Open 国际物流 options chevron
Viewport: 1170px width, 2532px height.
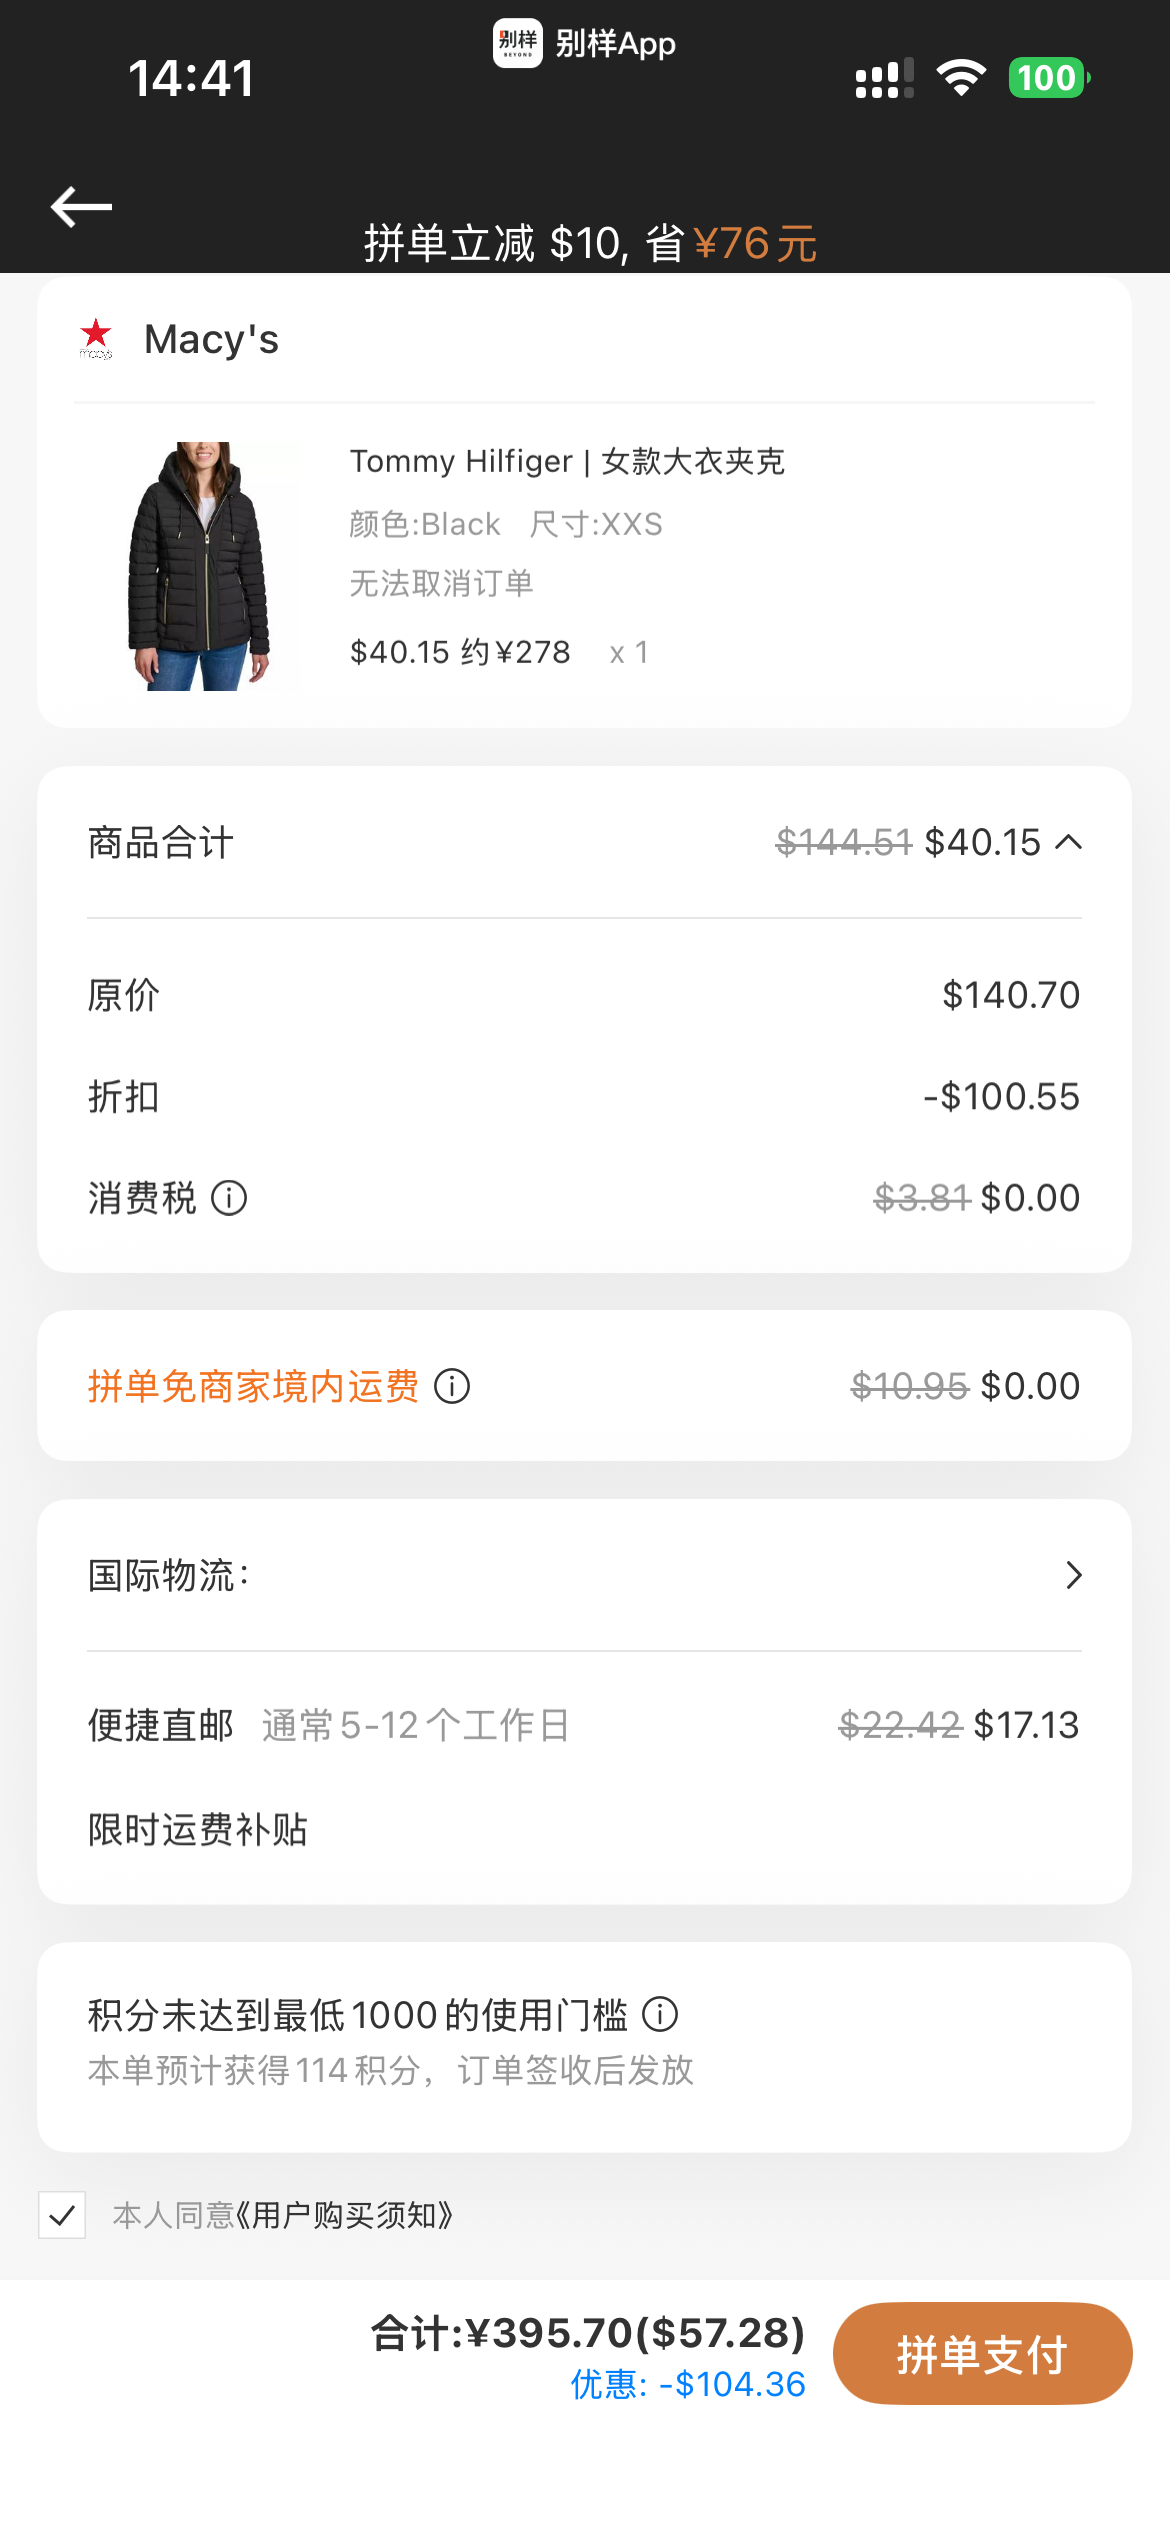pos(1074,1576)
